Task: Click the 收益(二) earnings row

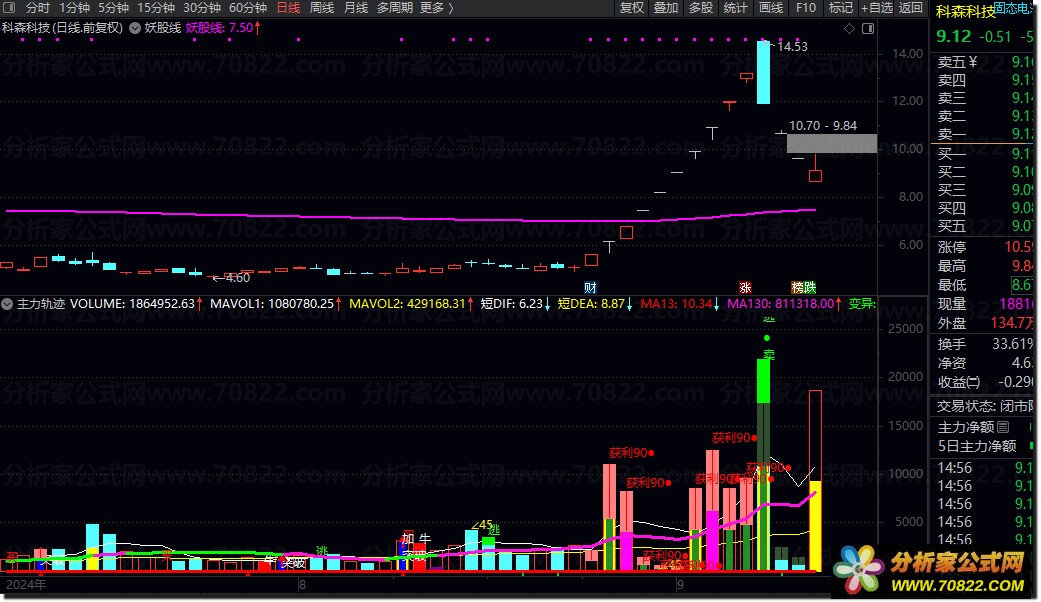Action: point(985,382)
